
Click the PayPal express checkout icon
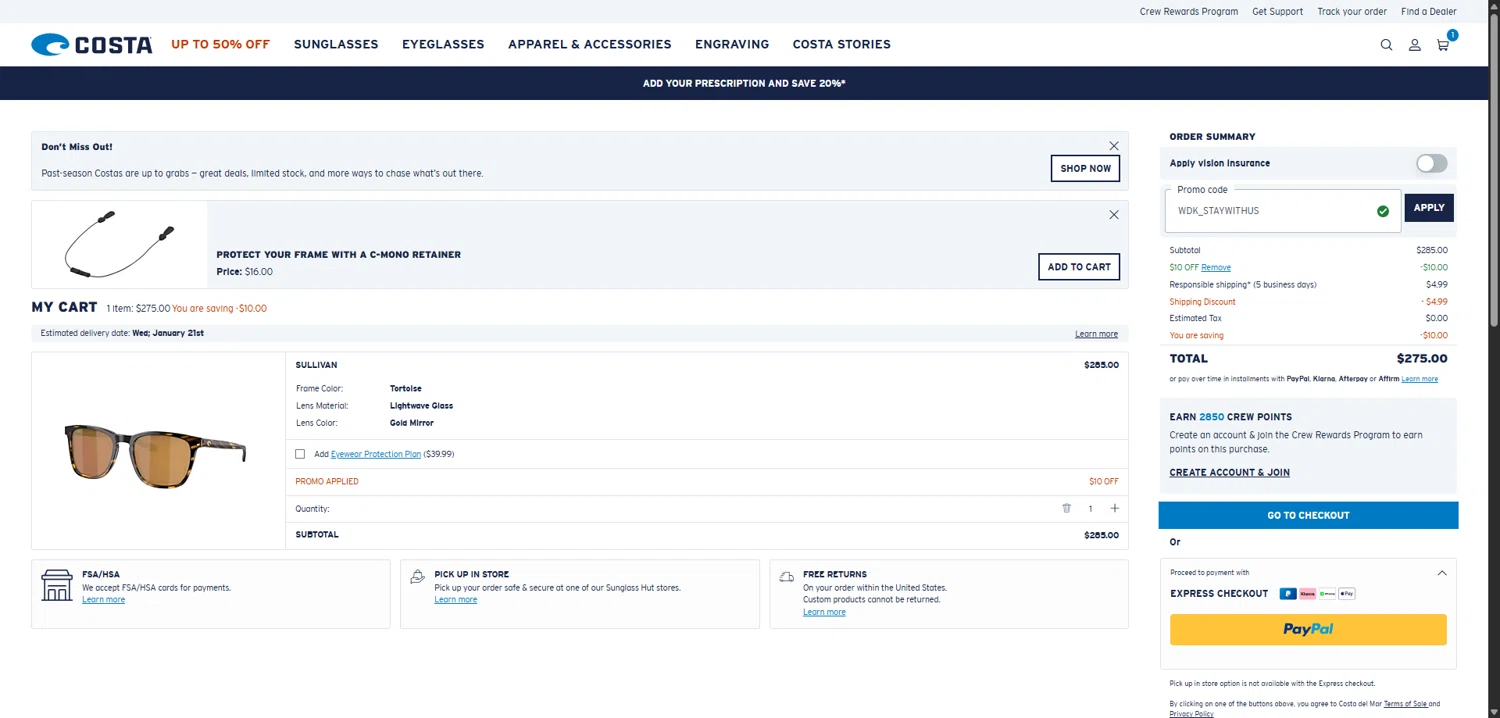tap(1288, 593)
